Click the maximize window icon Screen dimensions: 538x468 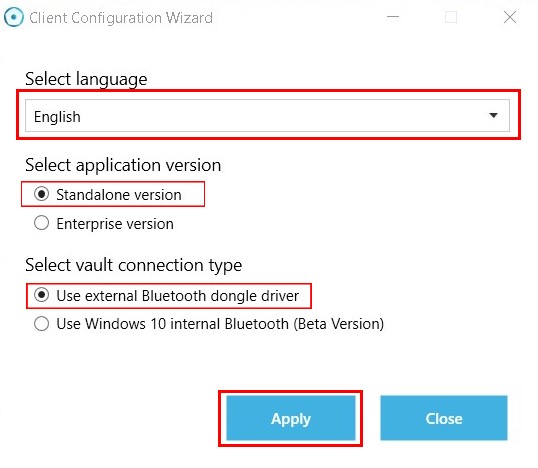tap(451, 17)
